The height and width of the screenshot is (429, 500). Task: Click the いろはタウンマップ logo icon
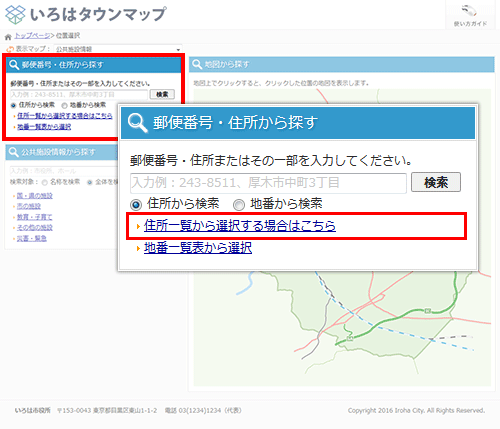(x=16, y=15)
